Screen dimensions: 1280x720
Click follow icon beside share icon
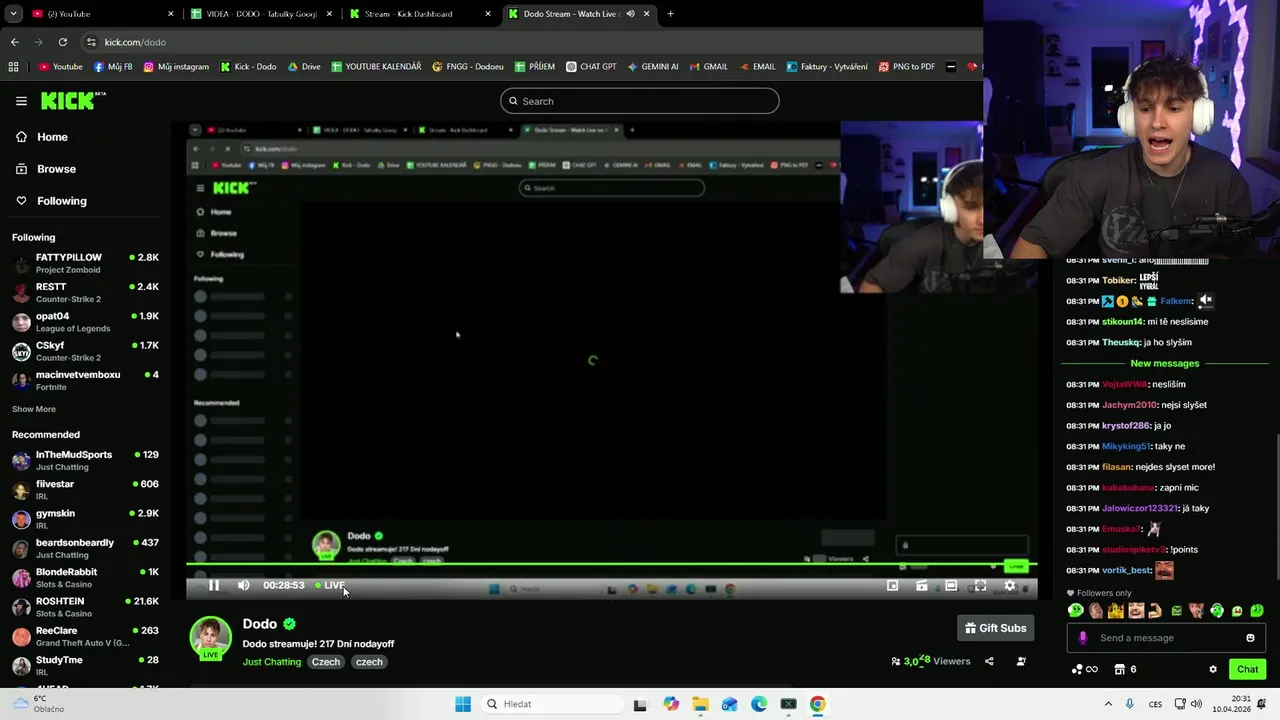click(1021, 661)
